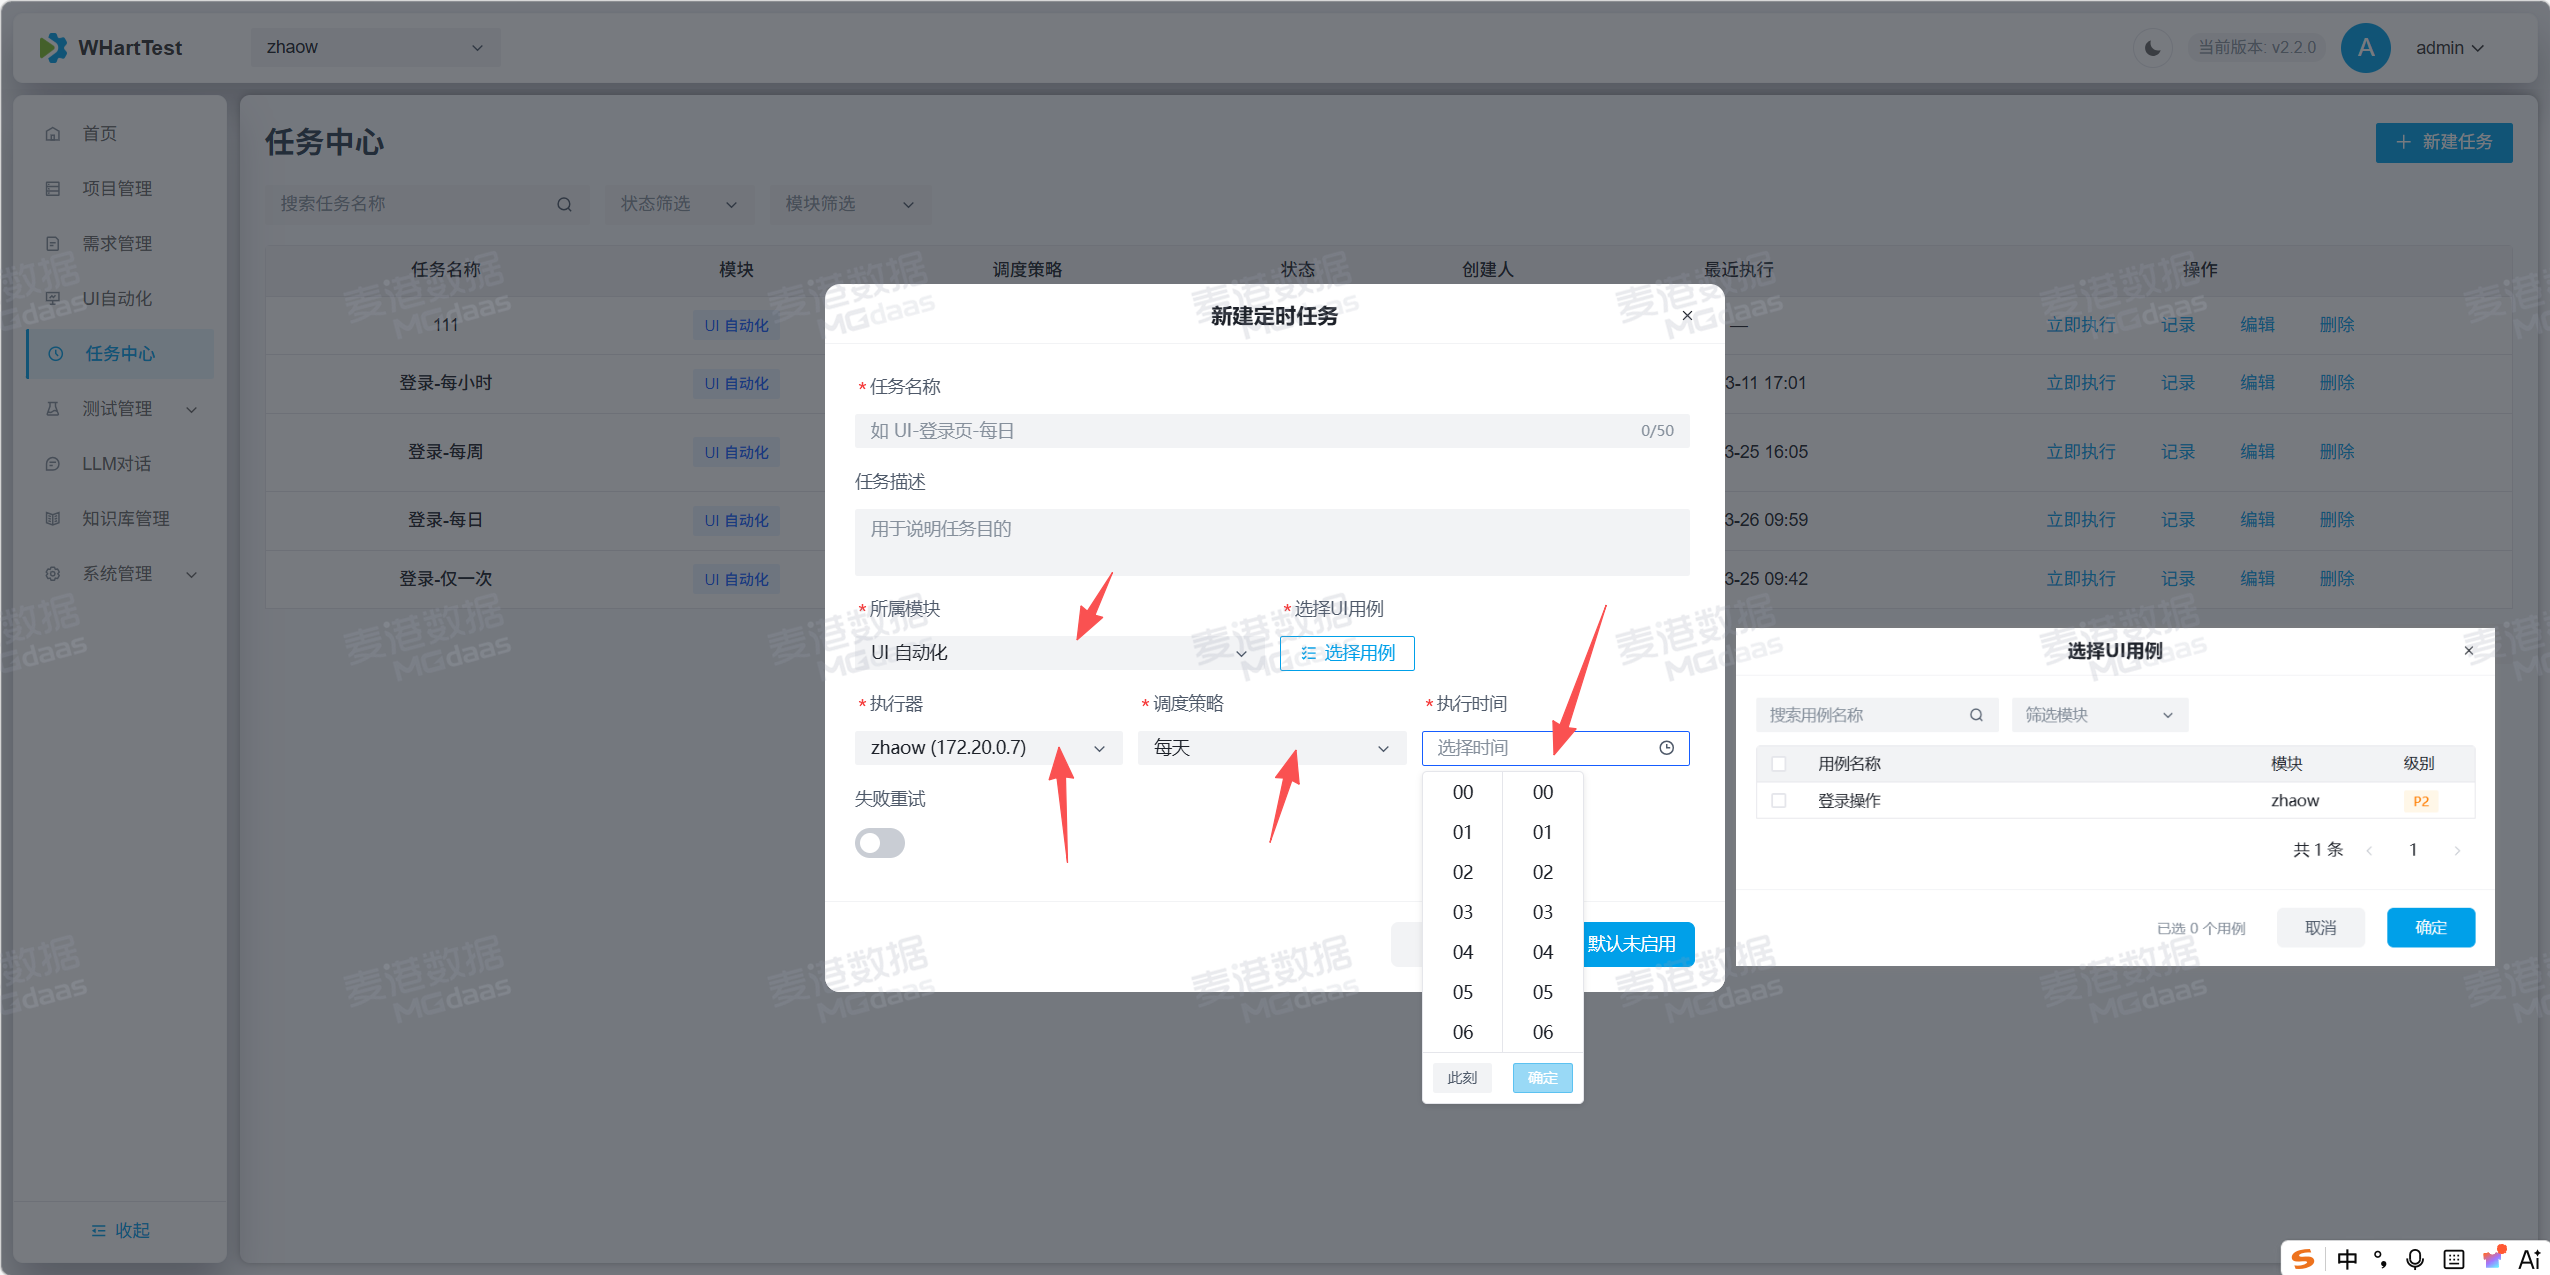Select hour 03 in time picker
Image resolution: width=2550 pixels, height=1275 pixels.
[1462, 912]
